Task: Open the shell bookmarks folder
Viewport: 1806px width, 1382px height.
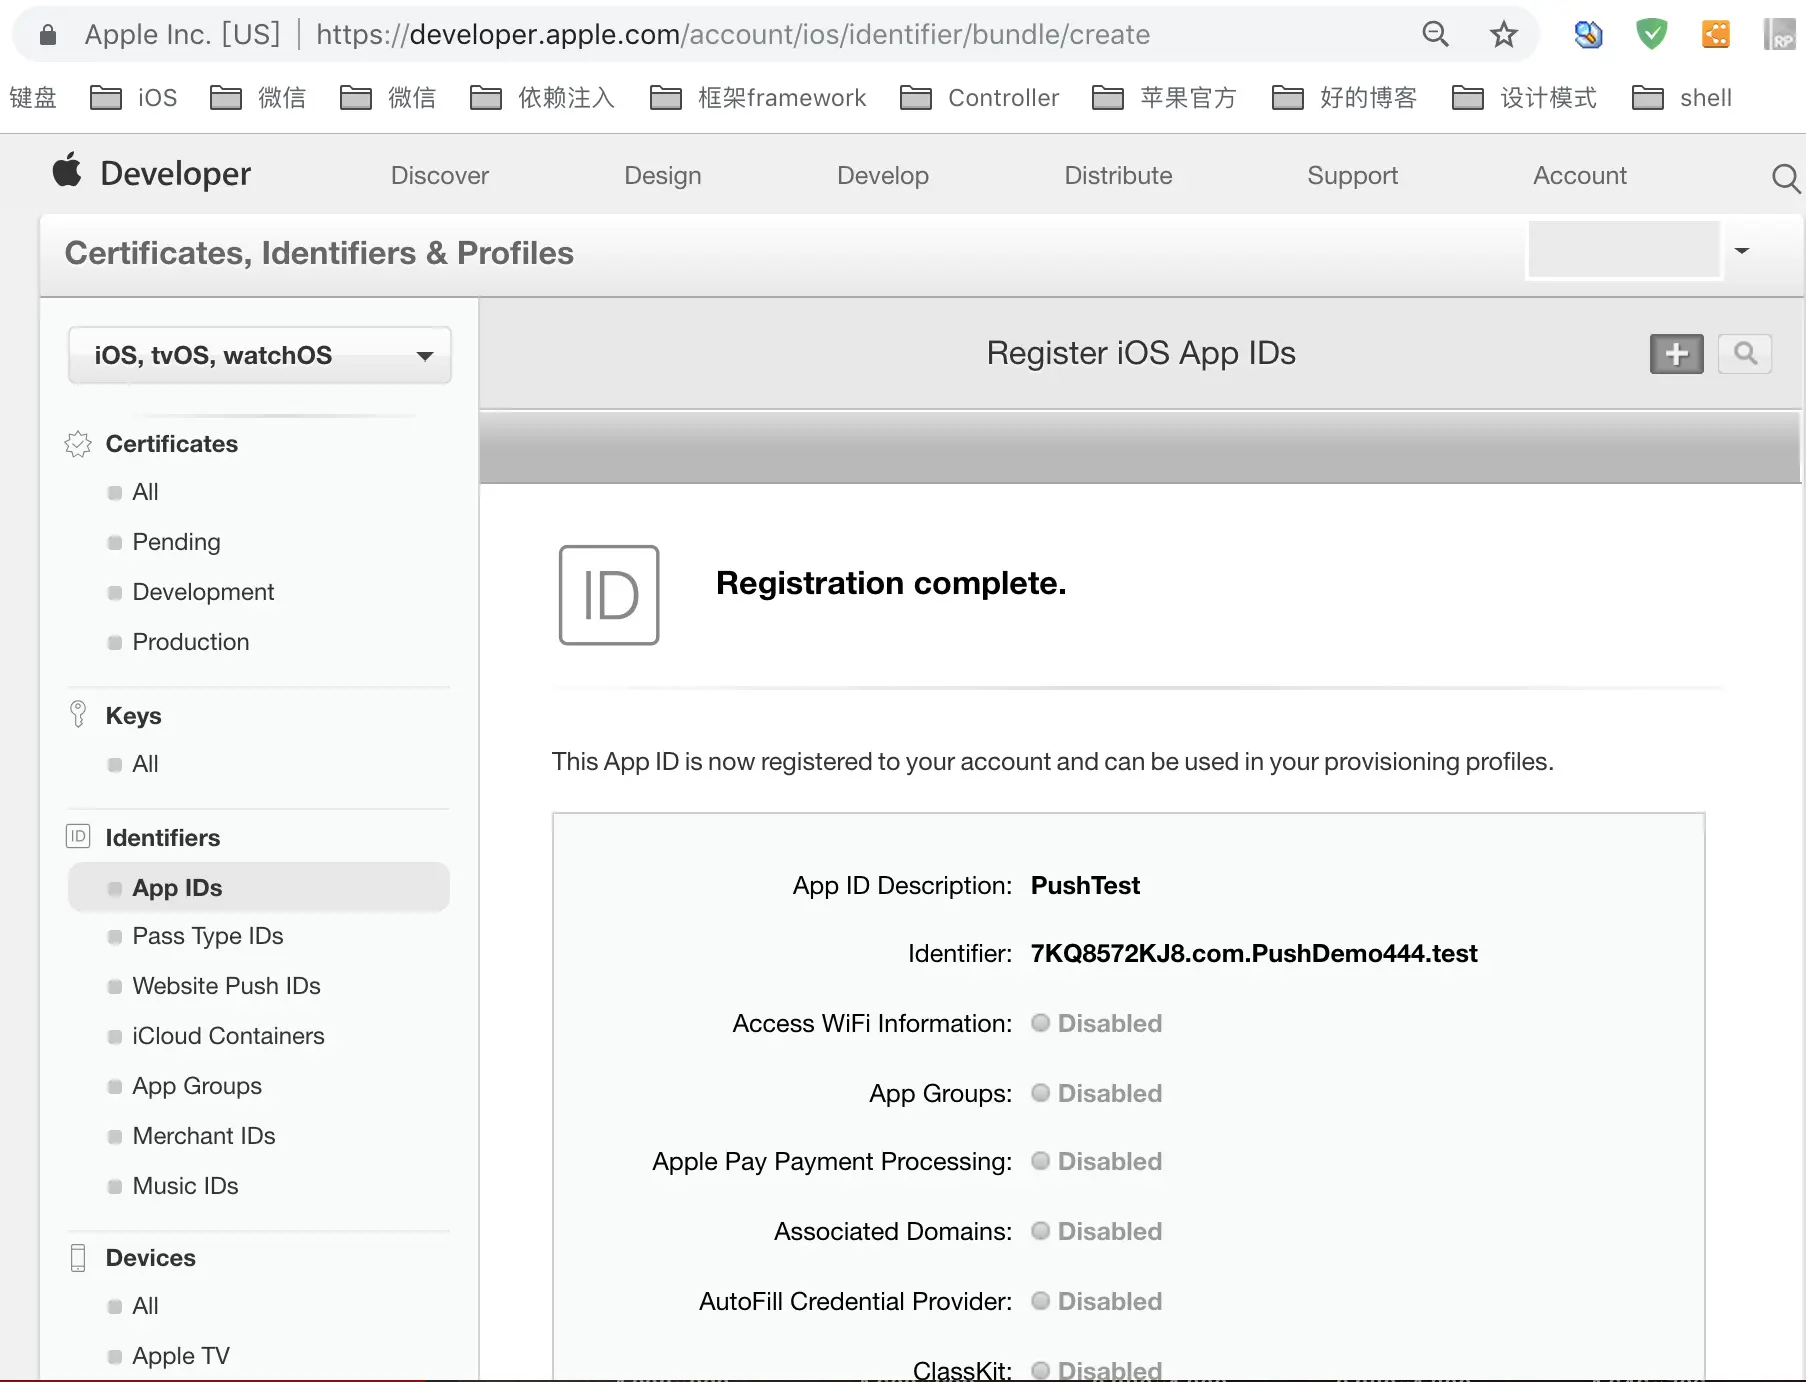Action: coord(1682,98)
